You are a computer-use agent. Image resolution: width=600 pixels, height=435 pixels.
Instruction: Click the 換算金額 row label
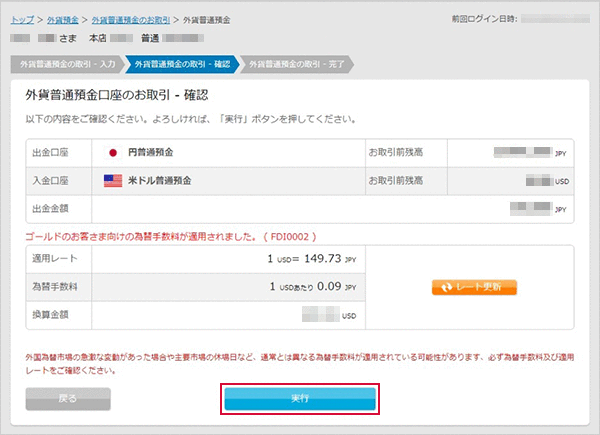coord(50,314)
